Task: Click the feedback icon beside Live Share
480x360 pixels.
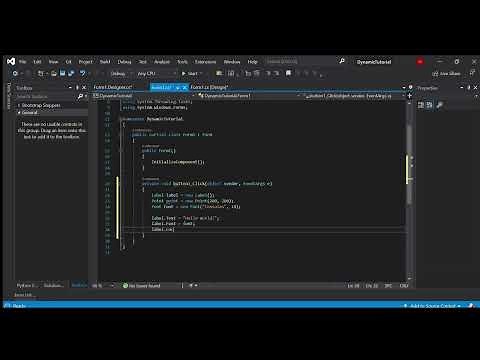Action: click(472, 73)
